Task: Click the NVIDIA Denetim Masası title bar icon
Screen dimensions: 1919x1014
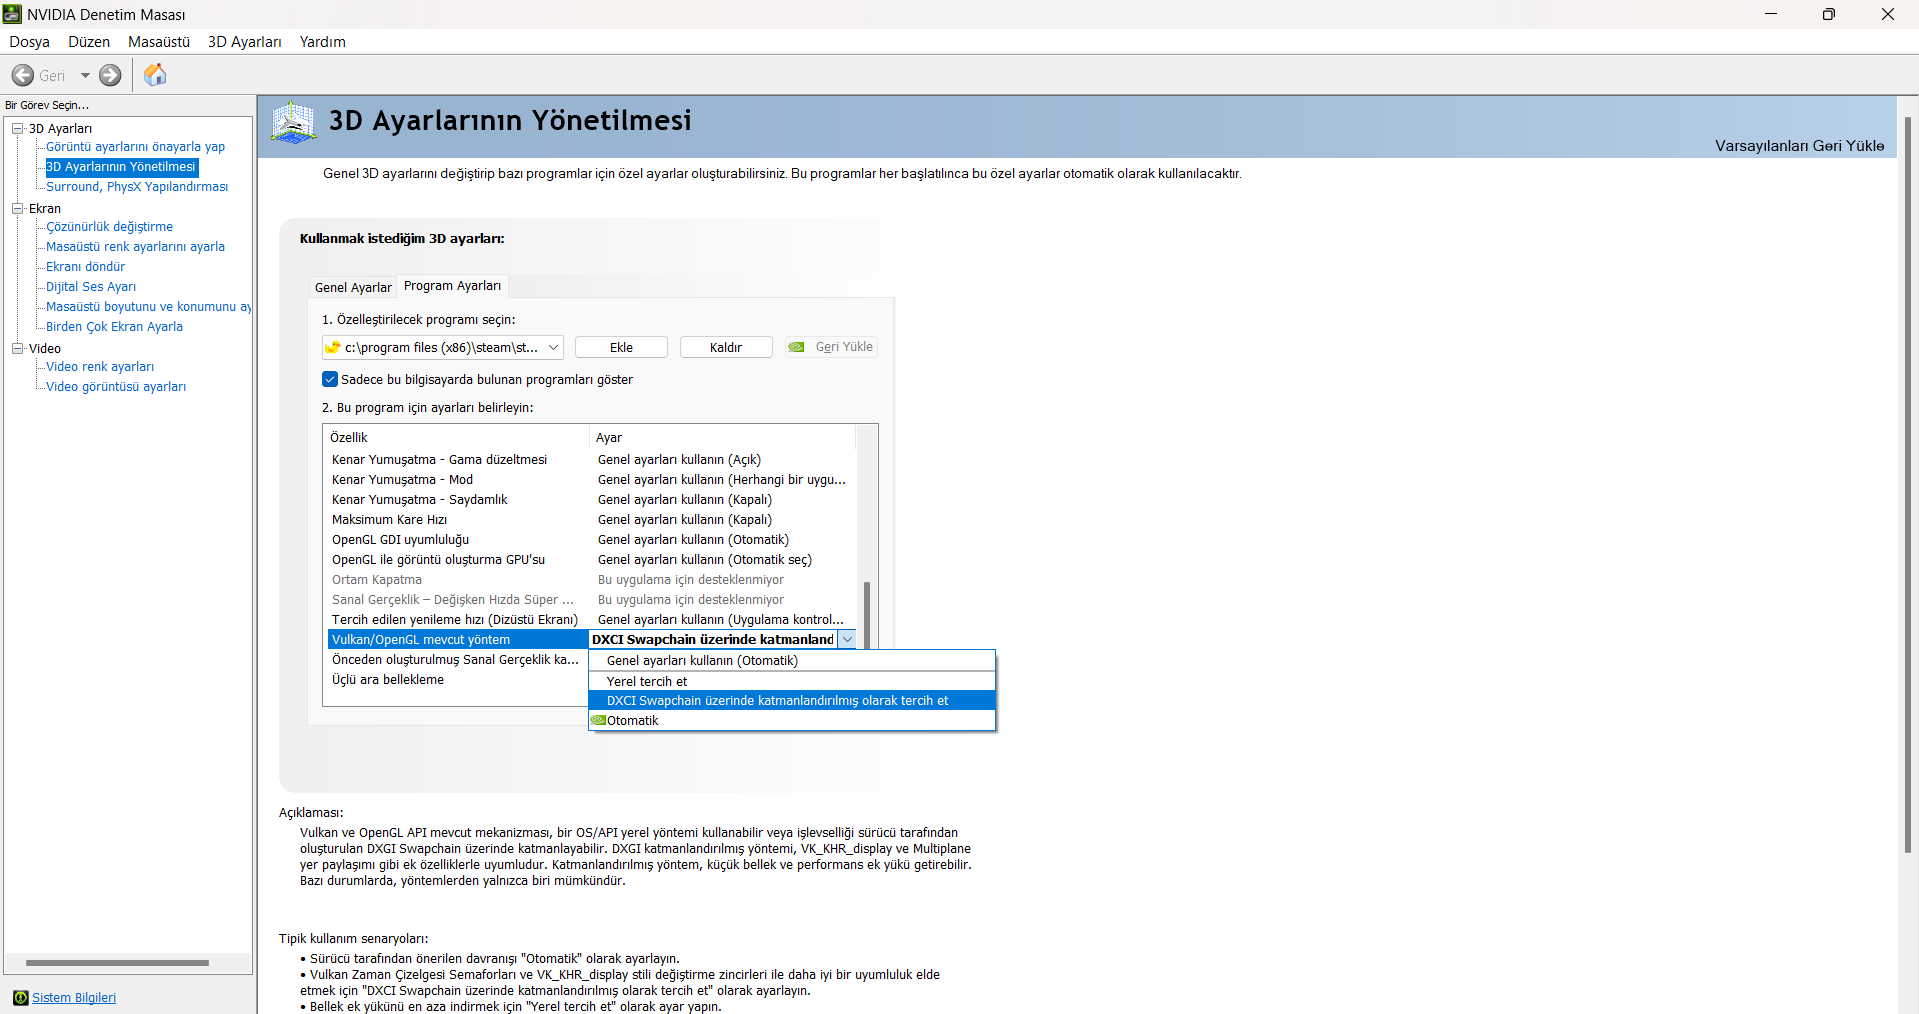Action: click(12, 14)
